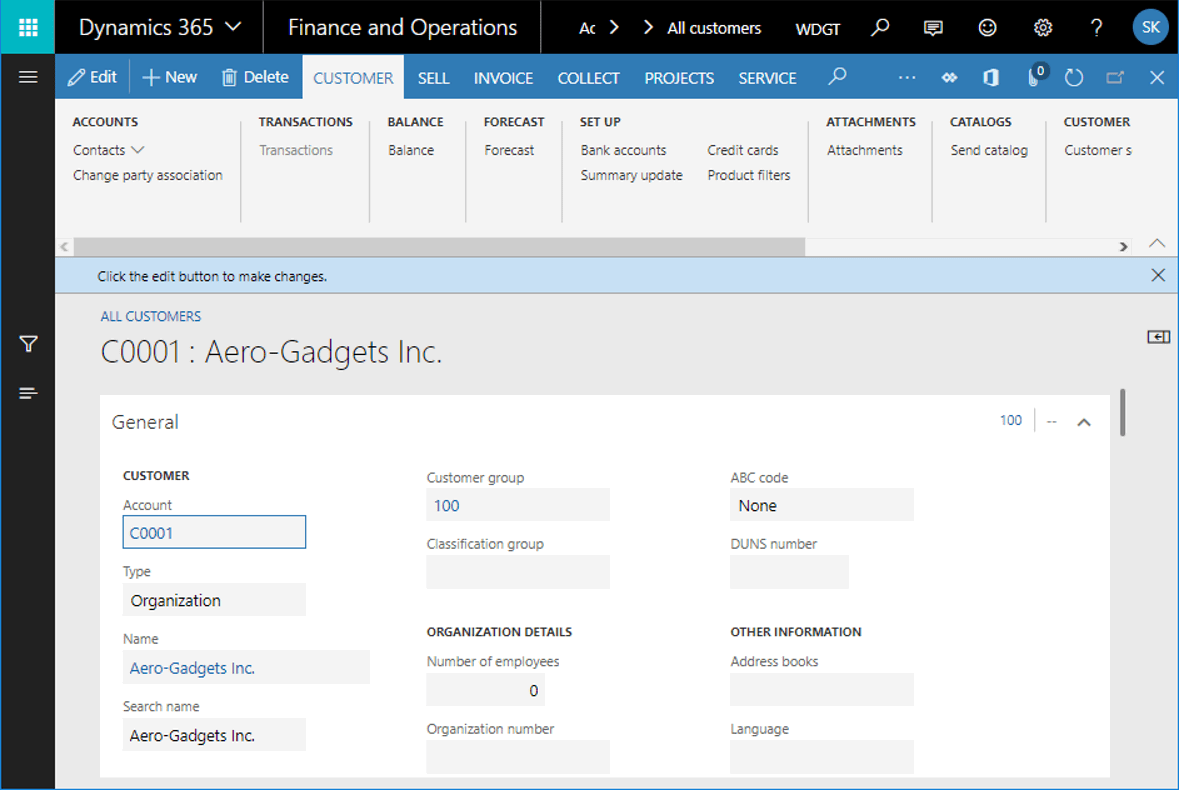1180x791 pixels.
Task: Toggle the FactBox pane icon
Action: pos(1158,336)
